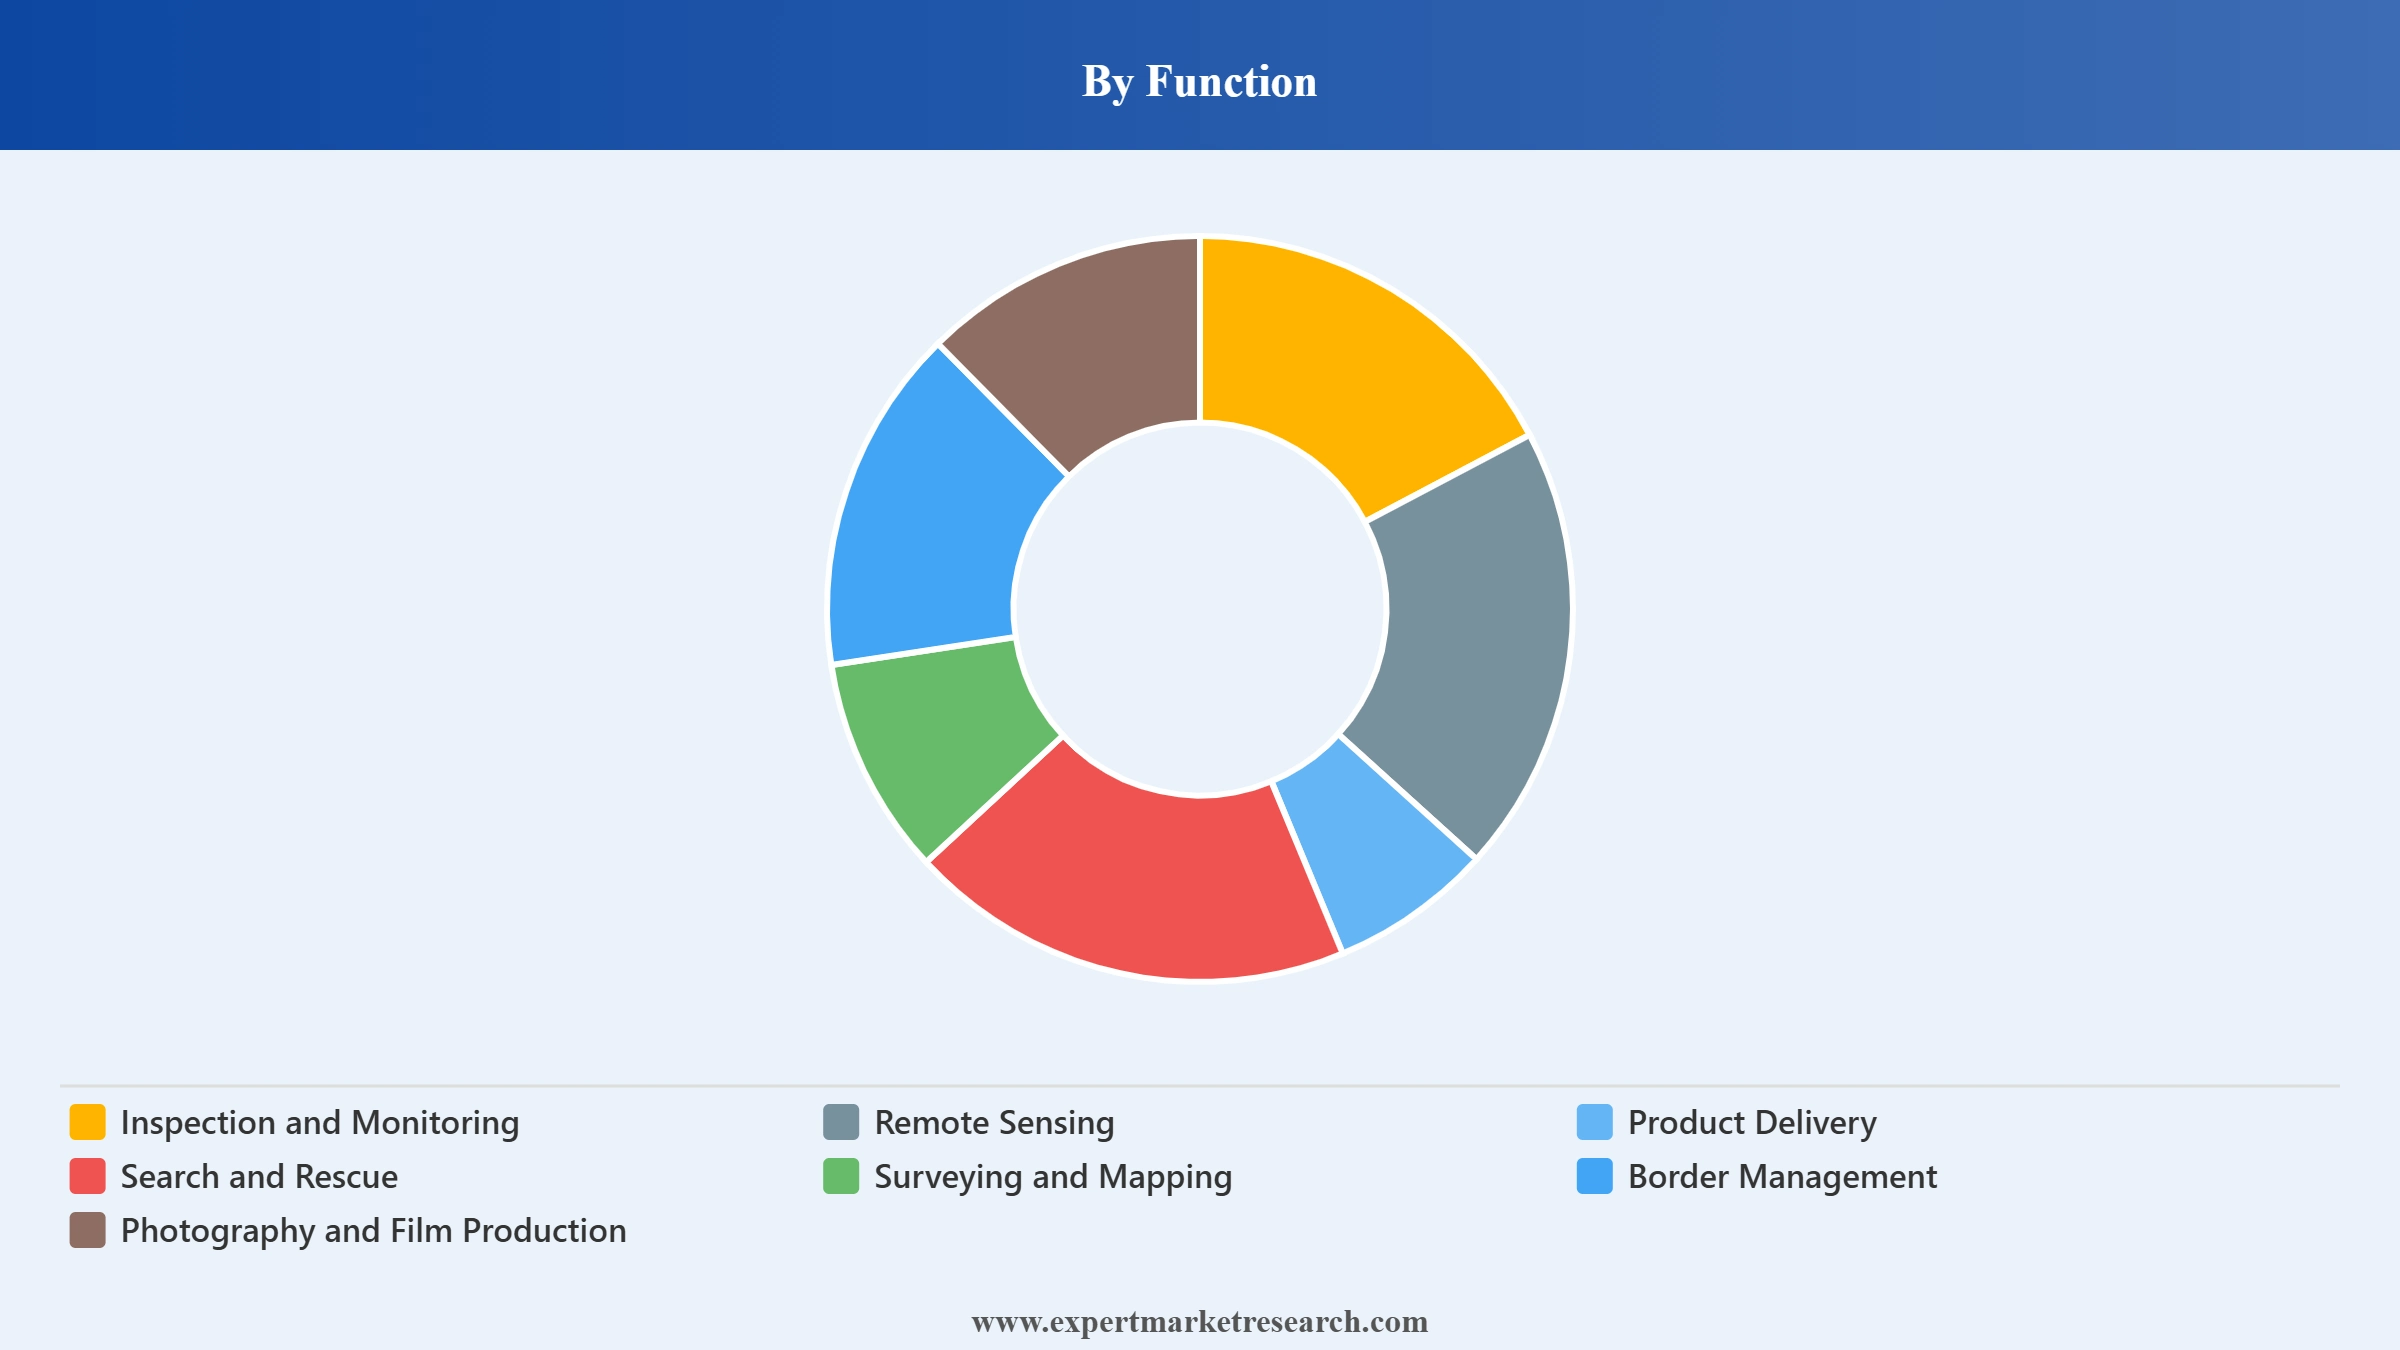The width and height of the screenshot is (2400, 1350).
Task: Click the orange Inspection and Monitoring legend swatch
Action: (x=87, y=1122)
